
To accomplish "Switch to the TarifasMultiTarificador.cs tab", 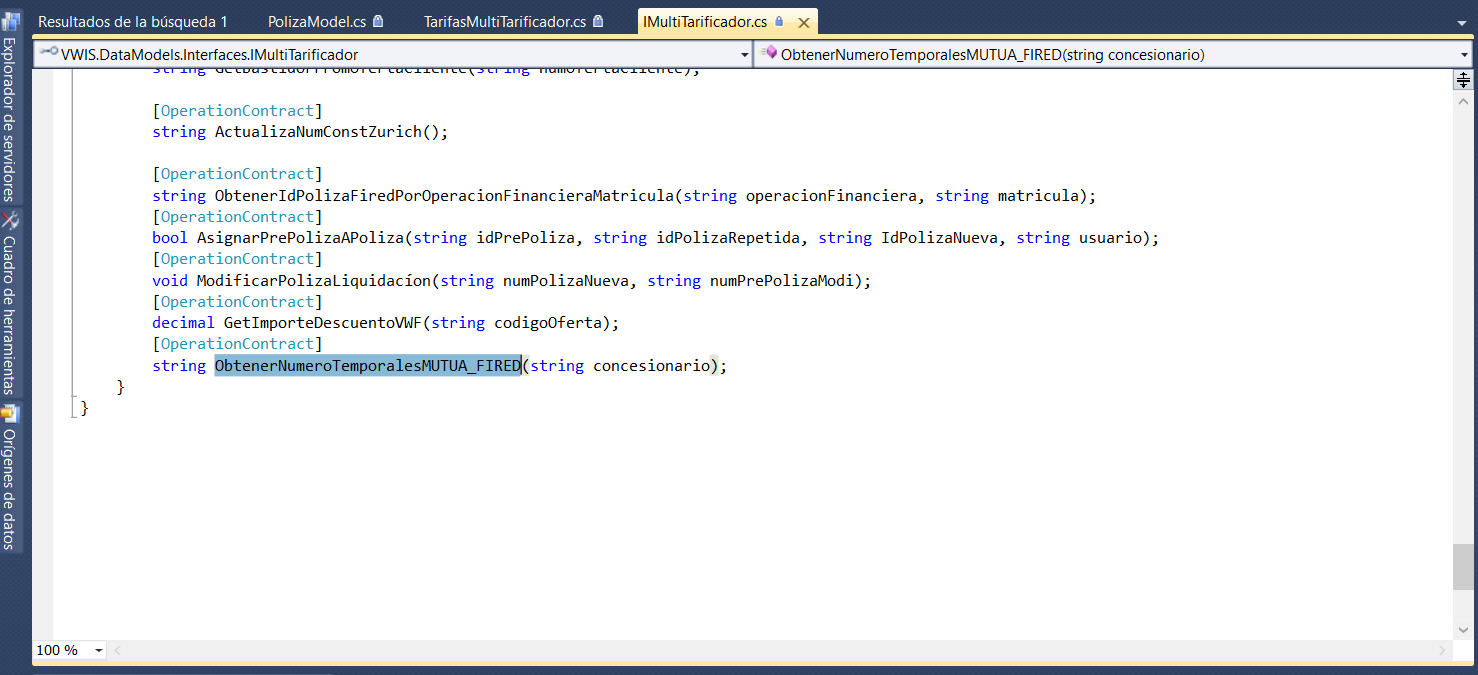I will pos(504,21).
